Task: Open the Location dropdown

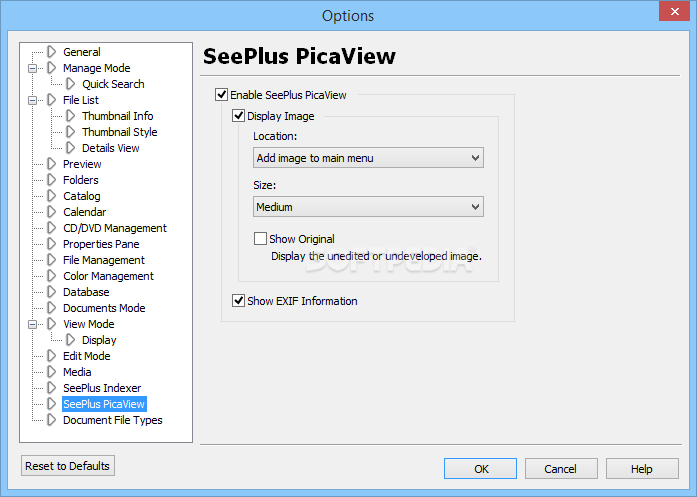Action: pos(368,158)
